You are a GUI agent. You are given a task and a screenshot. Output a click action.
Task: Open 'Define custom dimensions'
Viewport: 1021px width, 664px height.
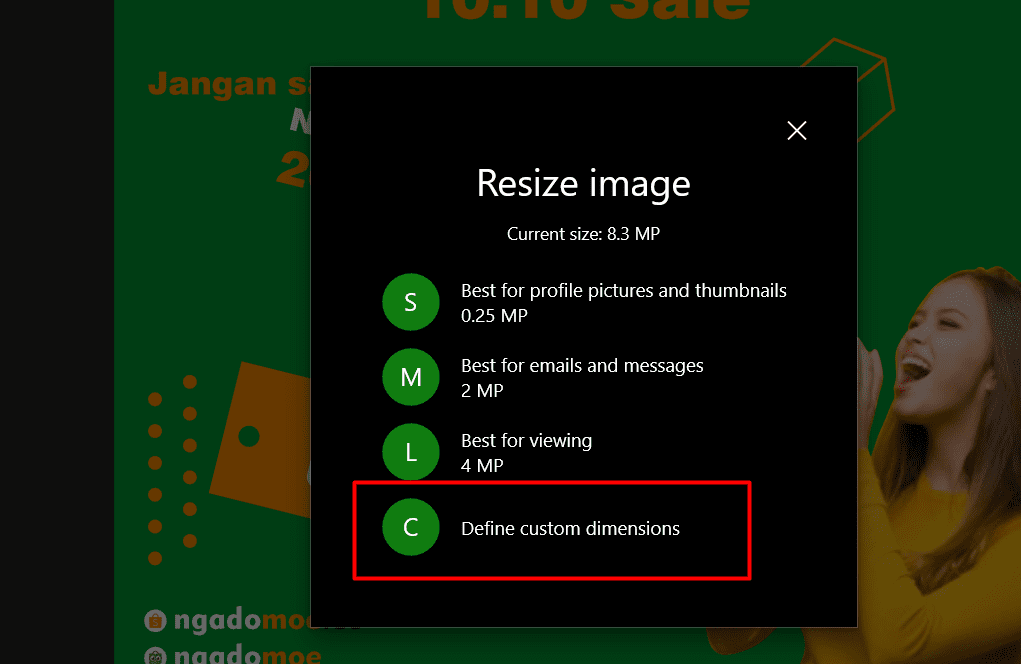pyautogui.click(x=570, y=528)
